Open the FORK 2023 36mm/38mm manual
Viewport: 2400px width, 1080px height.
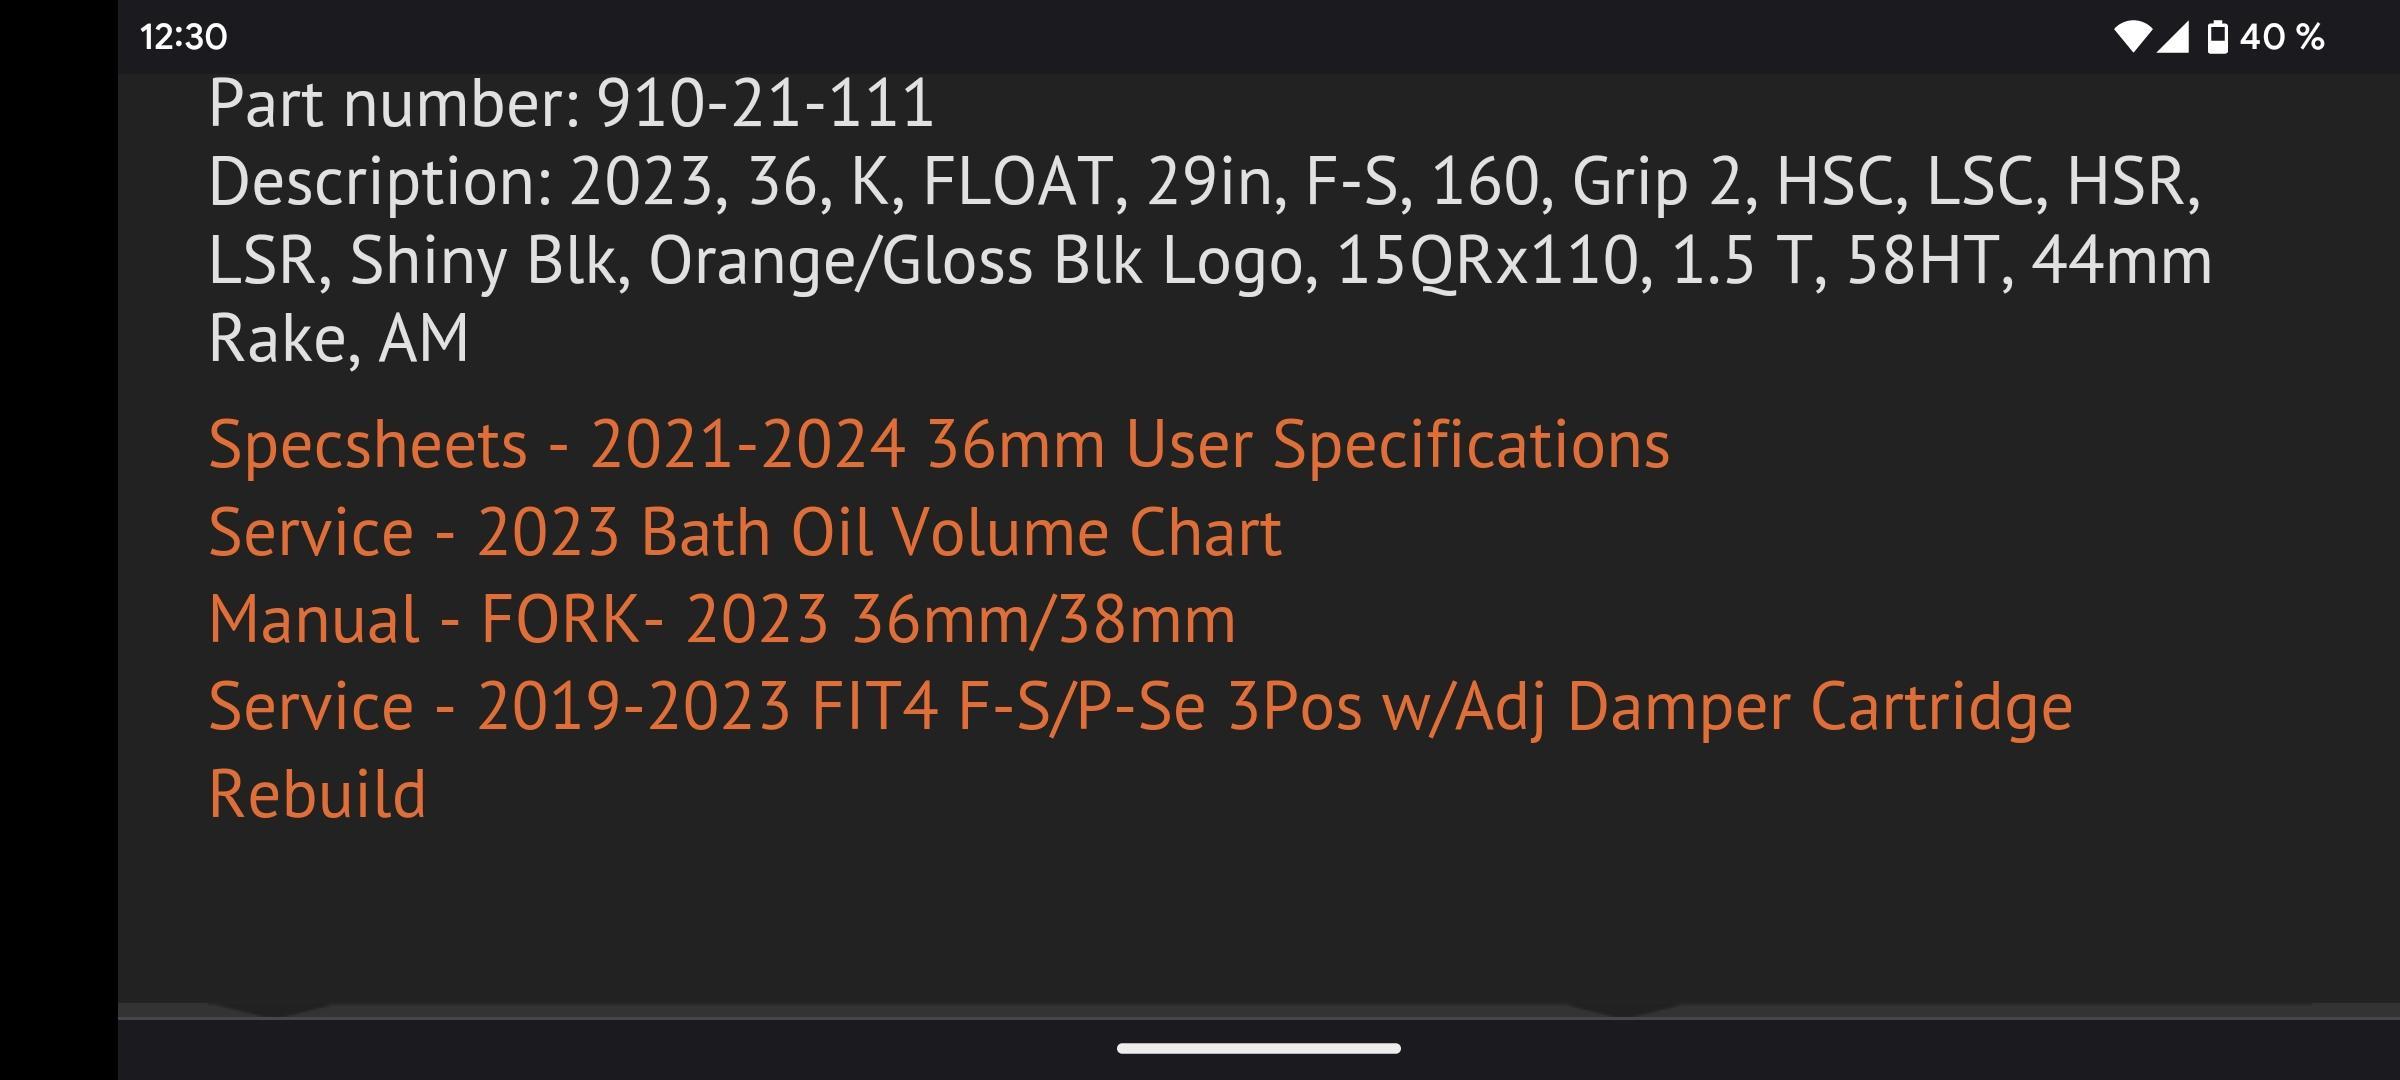(x=722, y=619)
